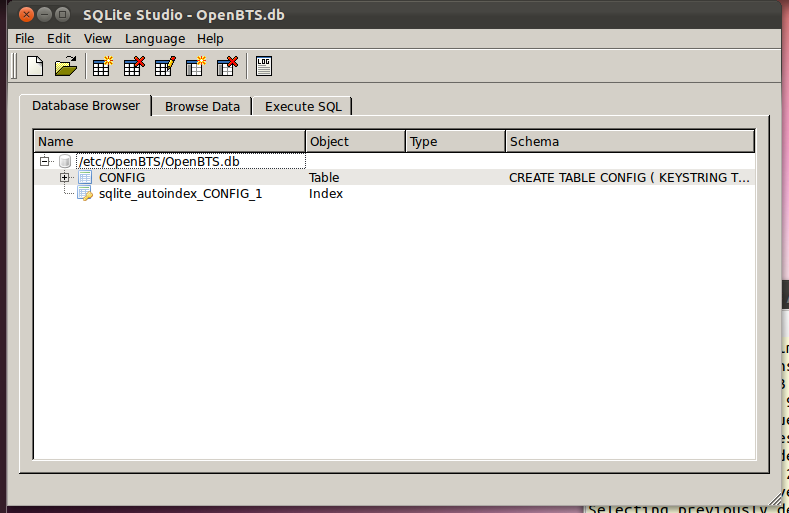Click the Schema column header
Screen dimensions: 789x513
(x=630, y=142)
